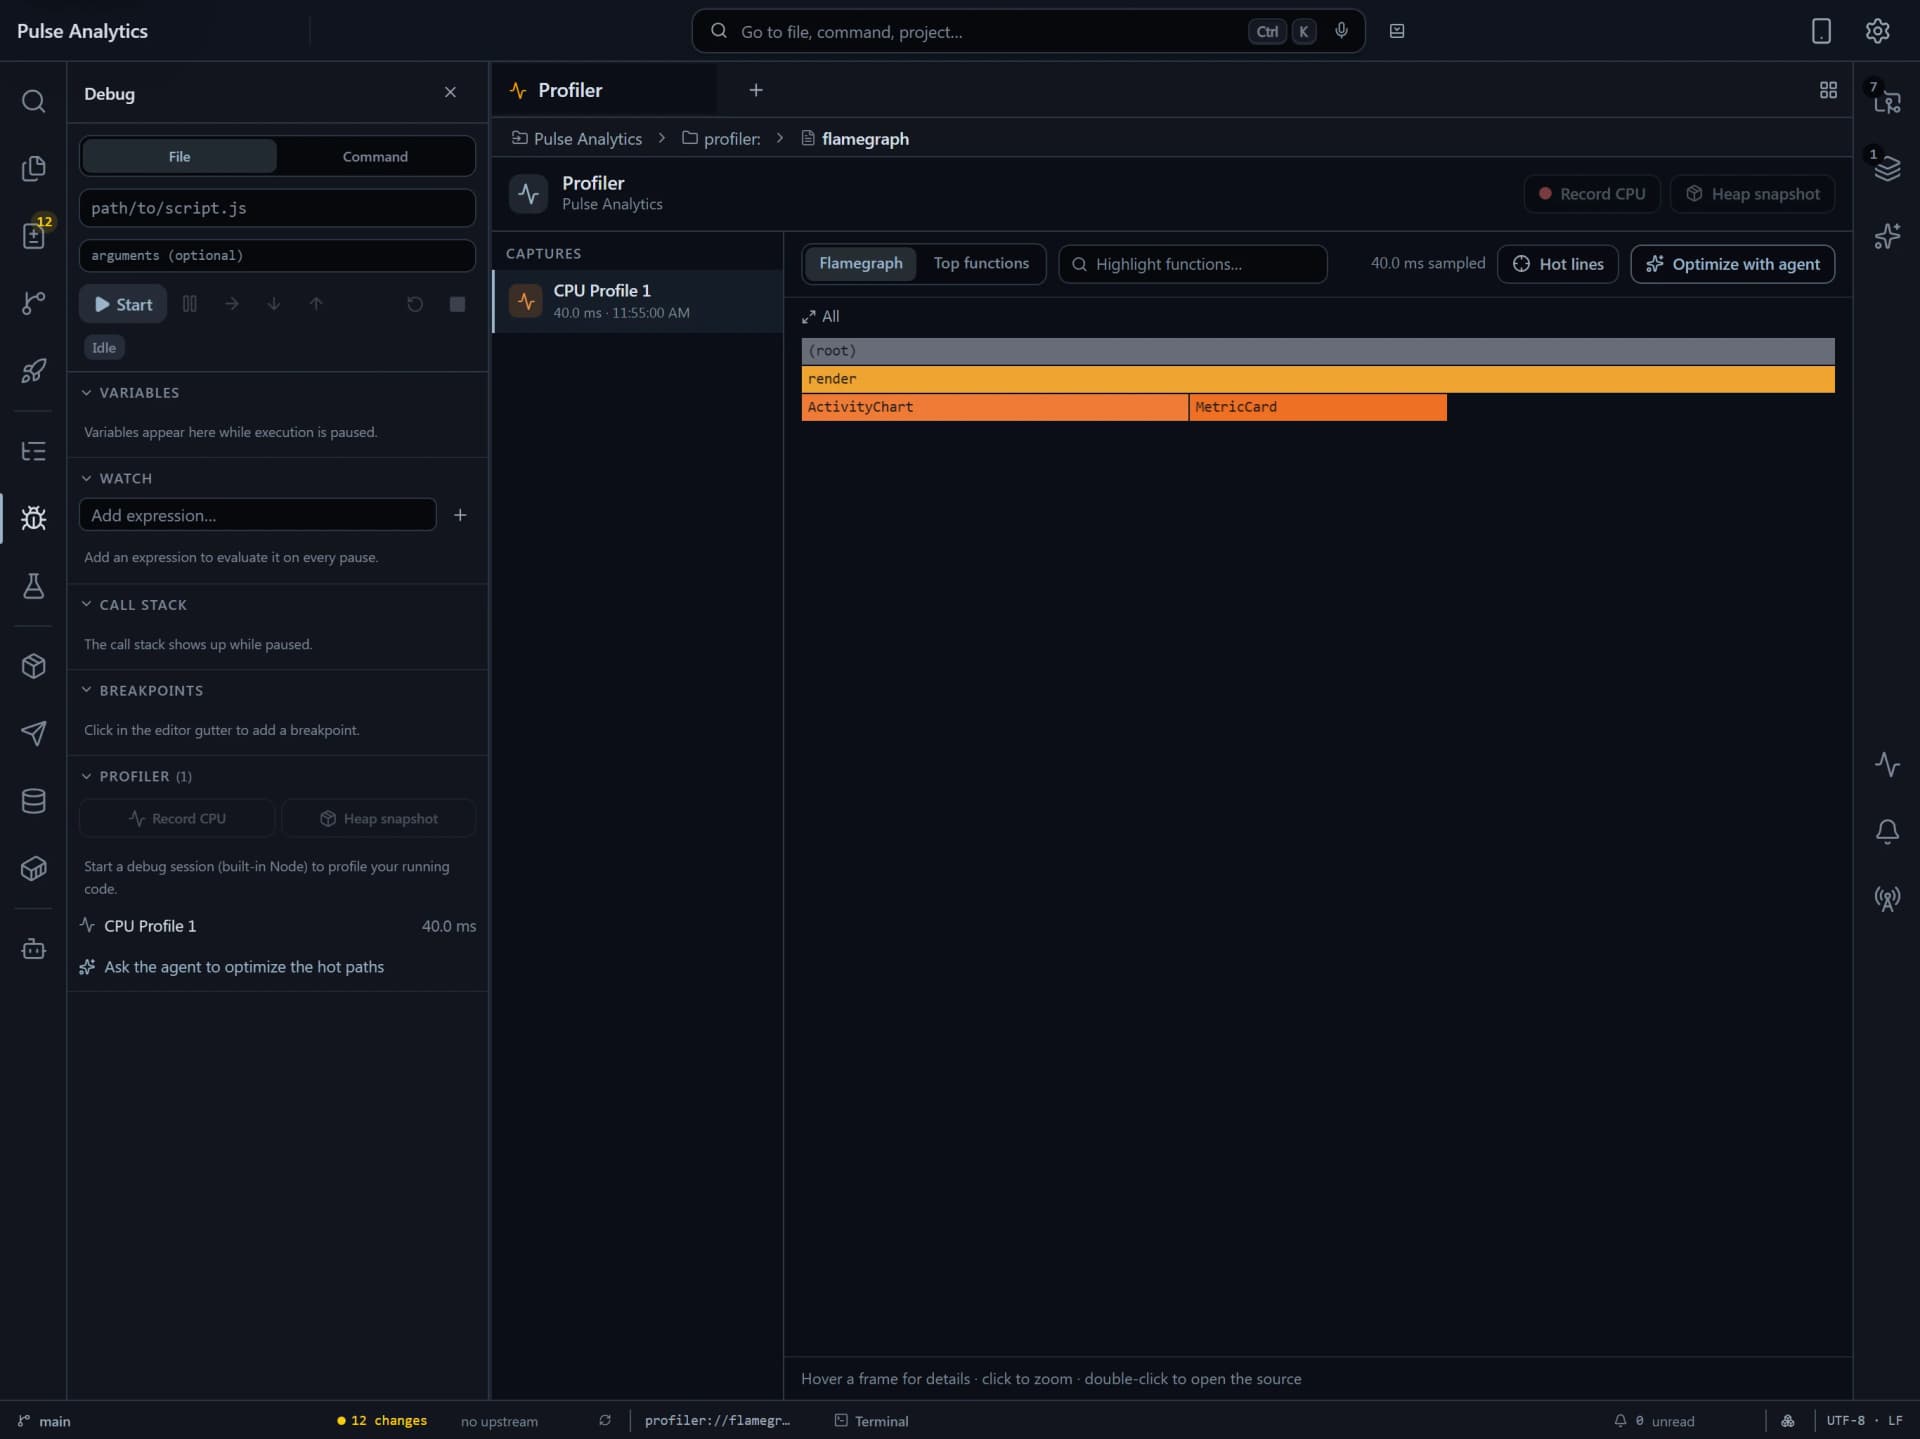Open the source control branch icon
Screen dimensions: 1920x1439
pos(33,303)
